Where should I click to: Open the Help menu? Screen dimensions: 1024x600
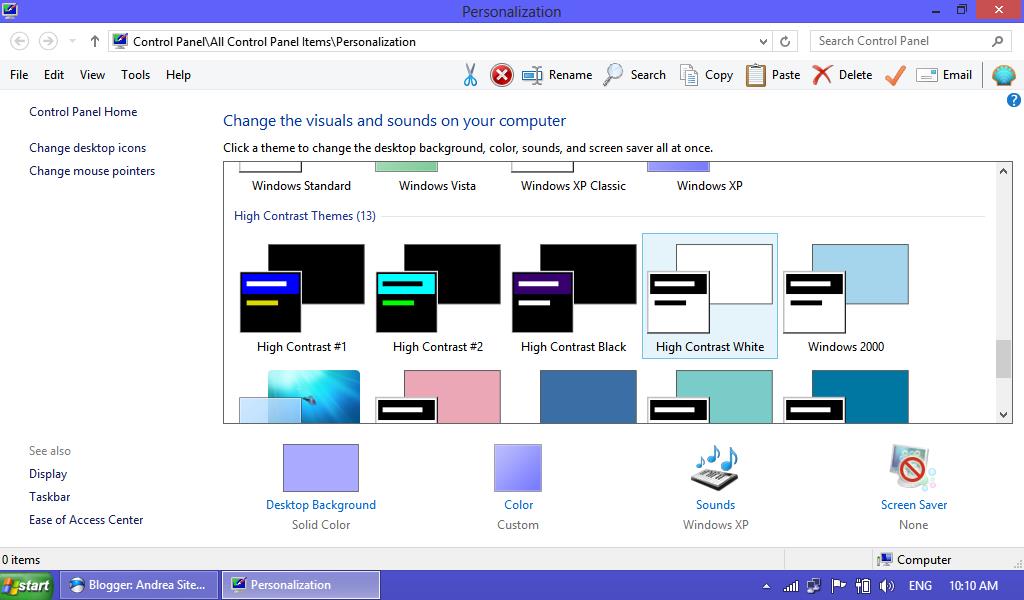point(178,75)
